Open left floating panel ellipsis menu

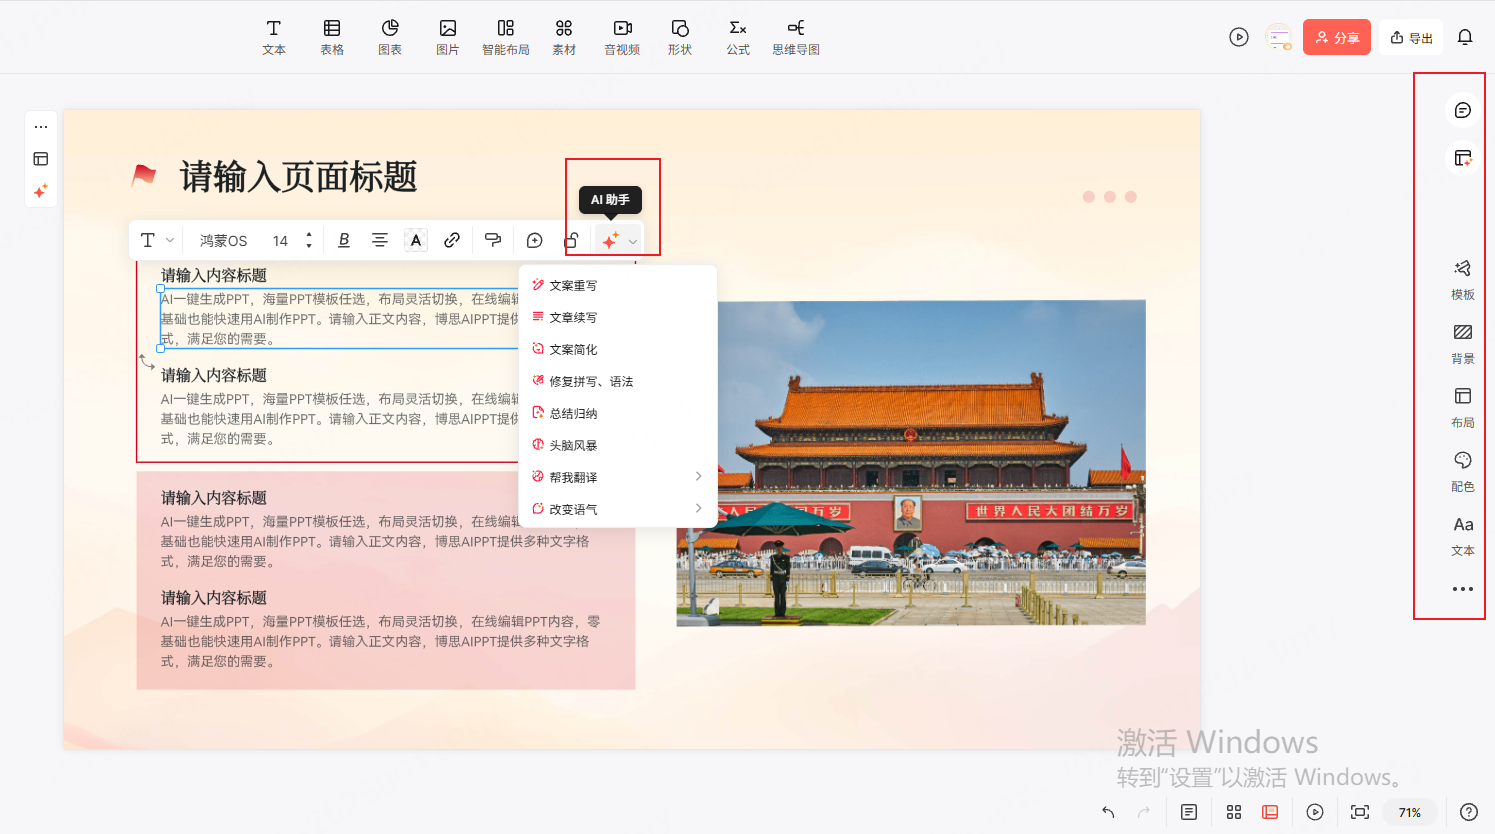[x=41, y=127]
